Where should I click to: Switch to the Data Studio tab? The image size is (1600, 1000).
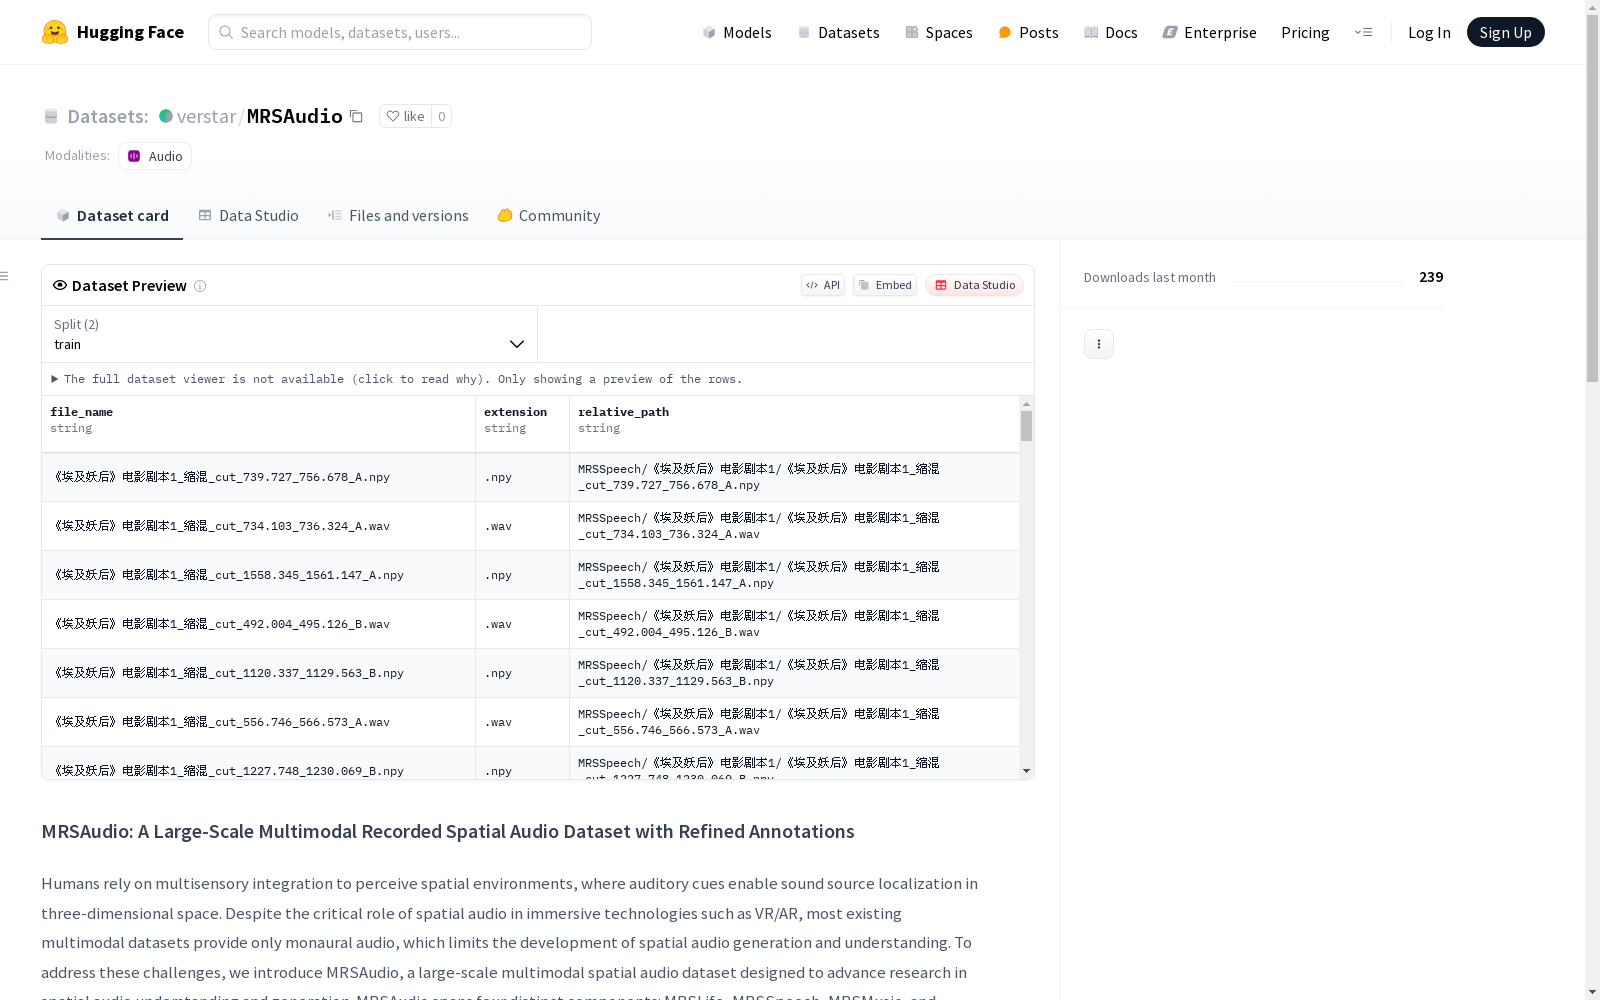pyautogui.click(x=248, y=216)
